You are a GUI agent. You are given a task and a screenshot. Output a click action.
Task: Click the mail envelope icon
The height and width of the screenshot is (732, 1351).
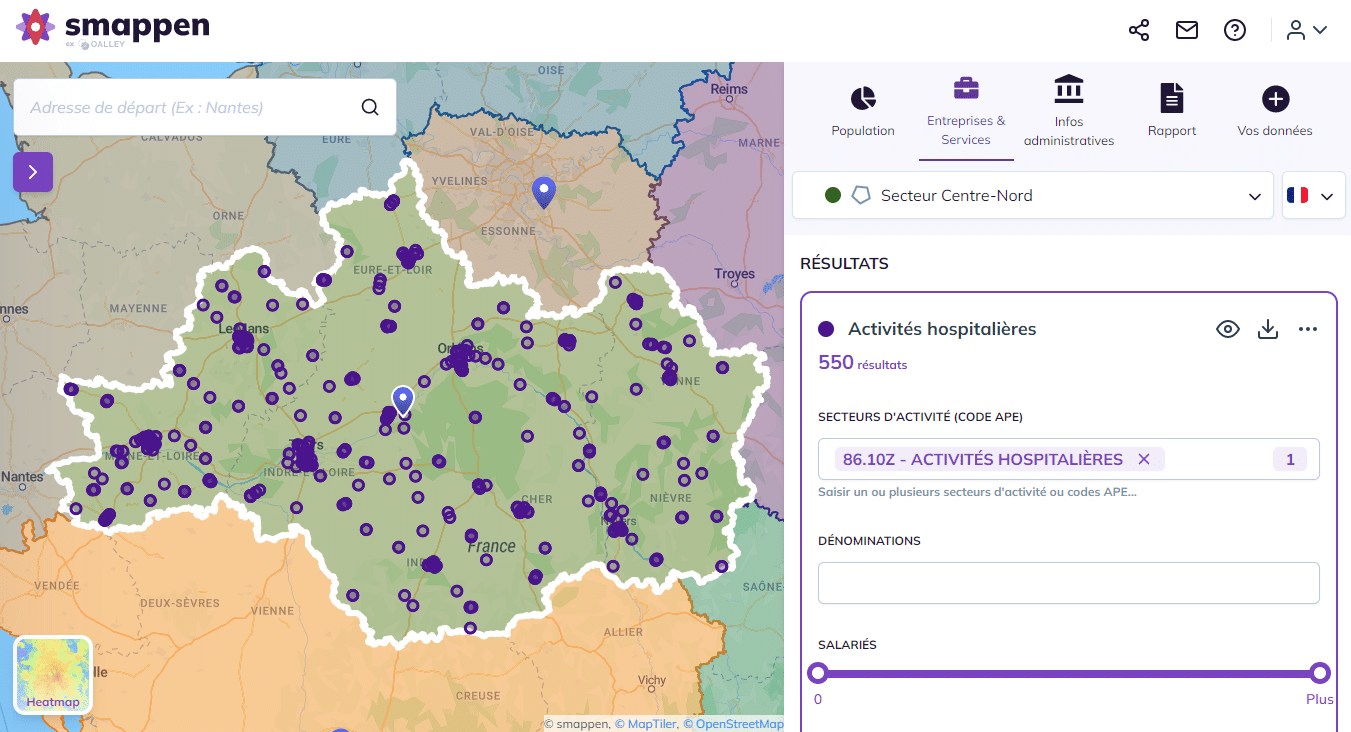pos(1186,30)
